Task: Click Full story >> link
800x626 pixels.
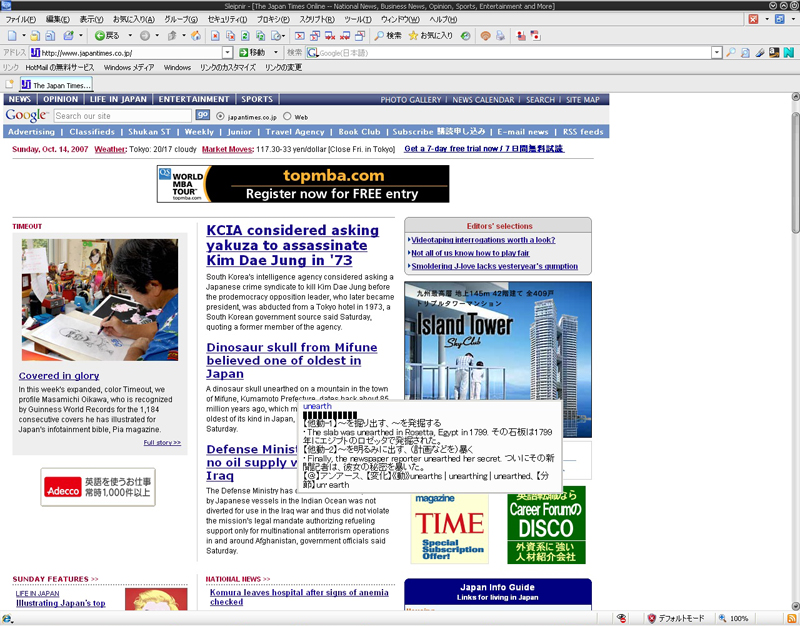Action: point(162,443)
